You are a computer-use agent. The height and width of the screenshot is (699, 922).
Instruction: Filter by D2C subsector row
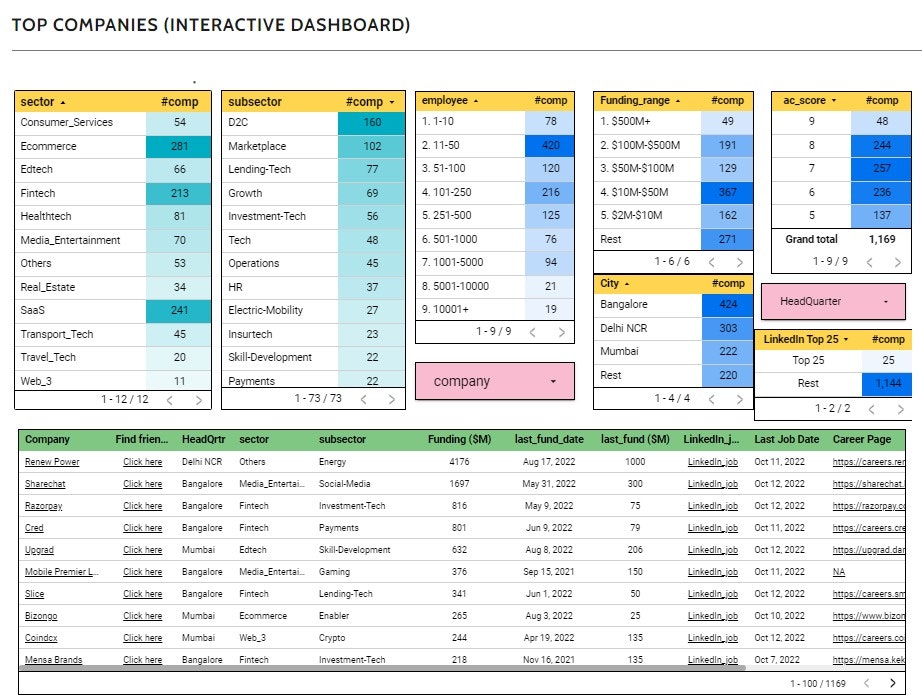point(313,122)
